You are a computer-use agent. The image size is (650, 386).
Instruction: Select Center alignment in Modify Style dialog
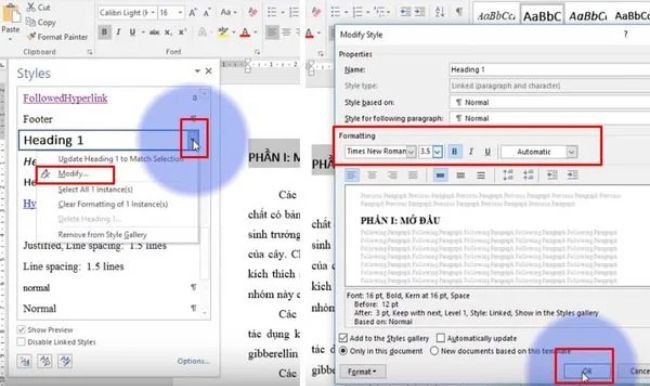(x=372, y=175)
